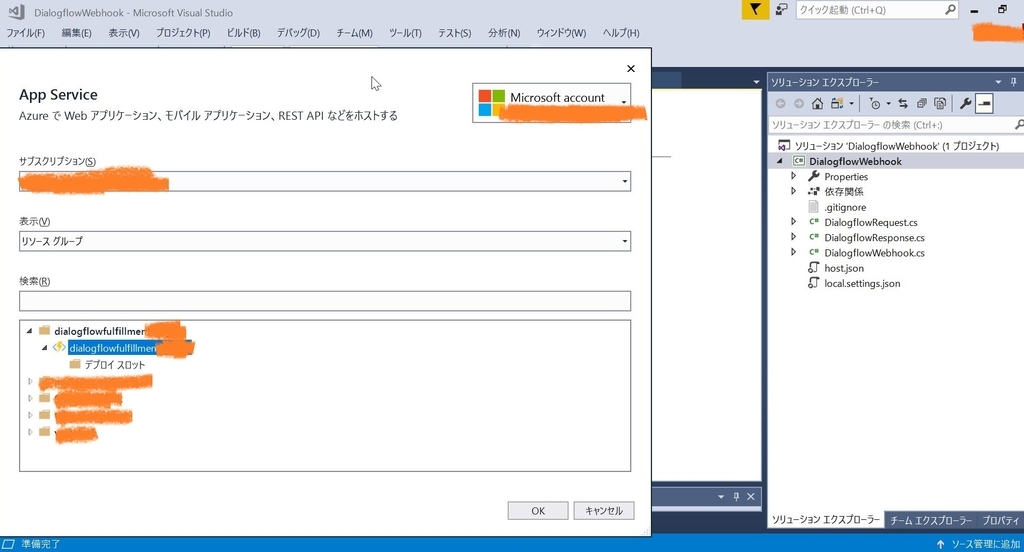This screenshot has width=1024, height=552.
Task: Toggle Preview Selected Items button
Action: pyautogui.click(x=984, y=103)
